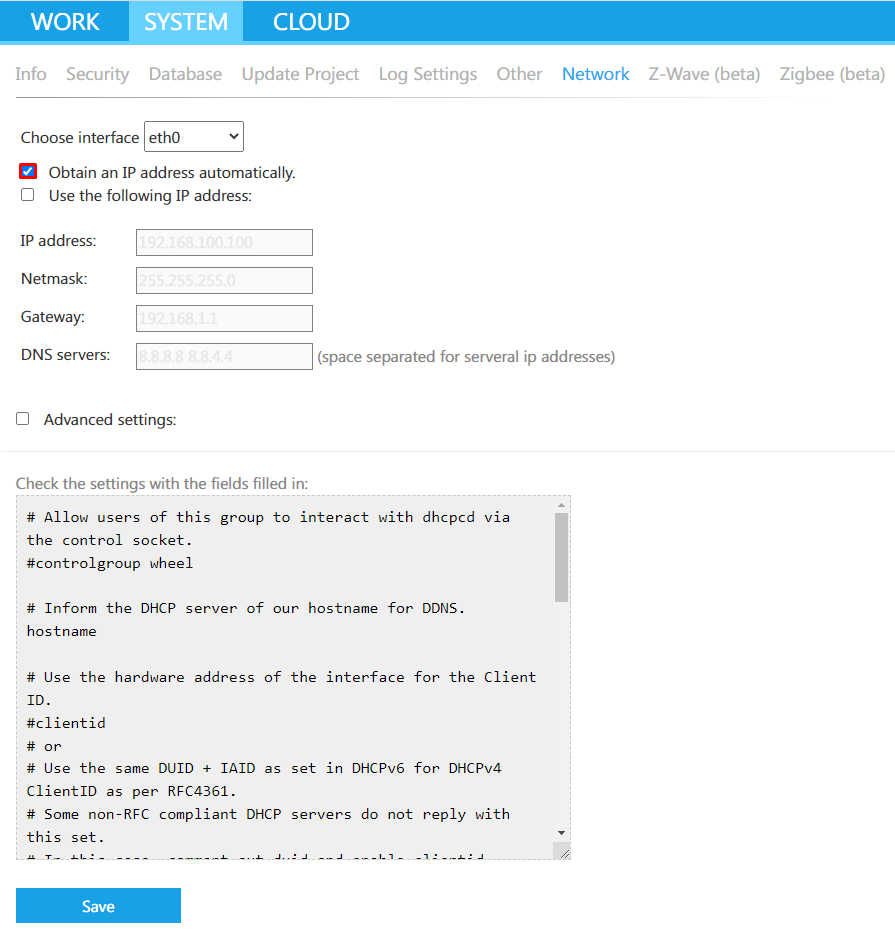Click the DNS servers input field
This screenshot has width=895, height=929.
click(224, 356)
